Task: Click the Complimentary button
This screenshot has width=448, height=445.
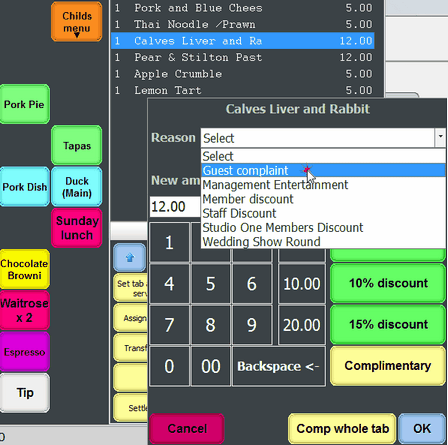Action: (x=388, y=366)
